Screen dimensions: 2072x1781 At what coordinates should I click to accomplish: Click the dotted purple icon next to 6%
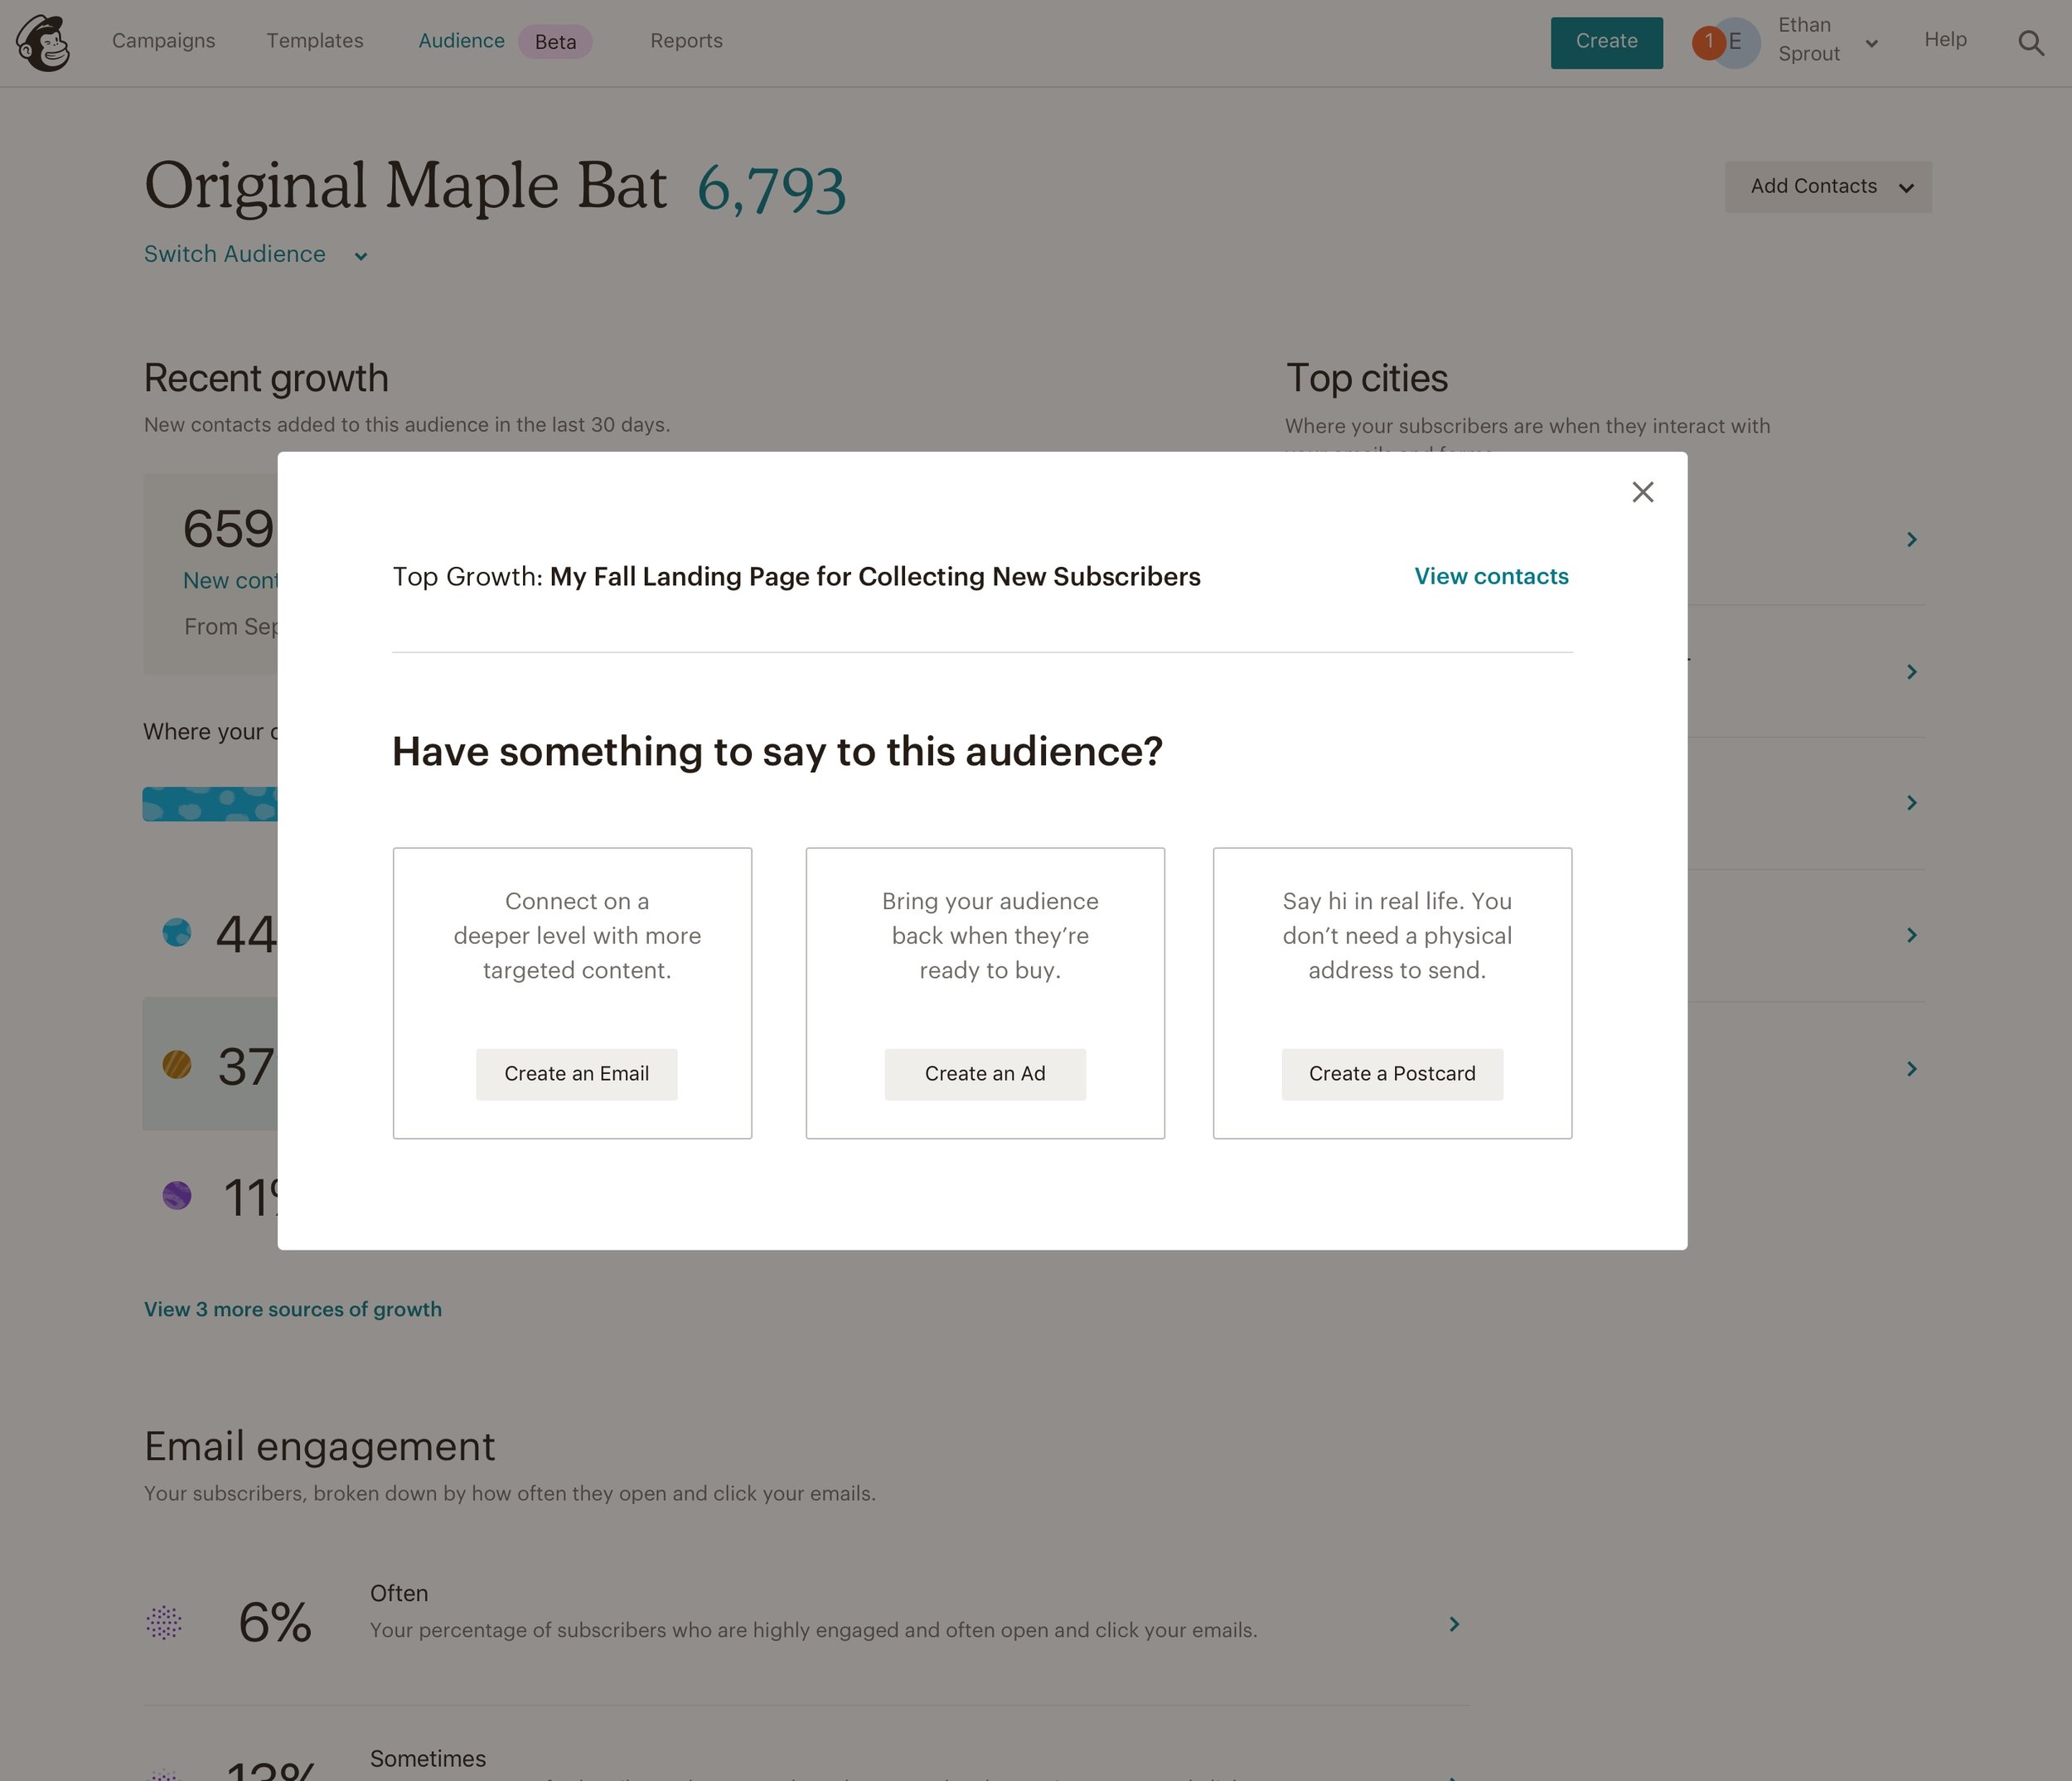pos(164,1623)
